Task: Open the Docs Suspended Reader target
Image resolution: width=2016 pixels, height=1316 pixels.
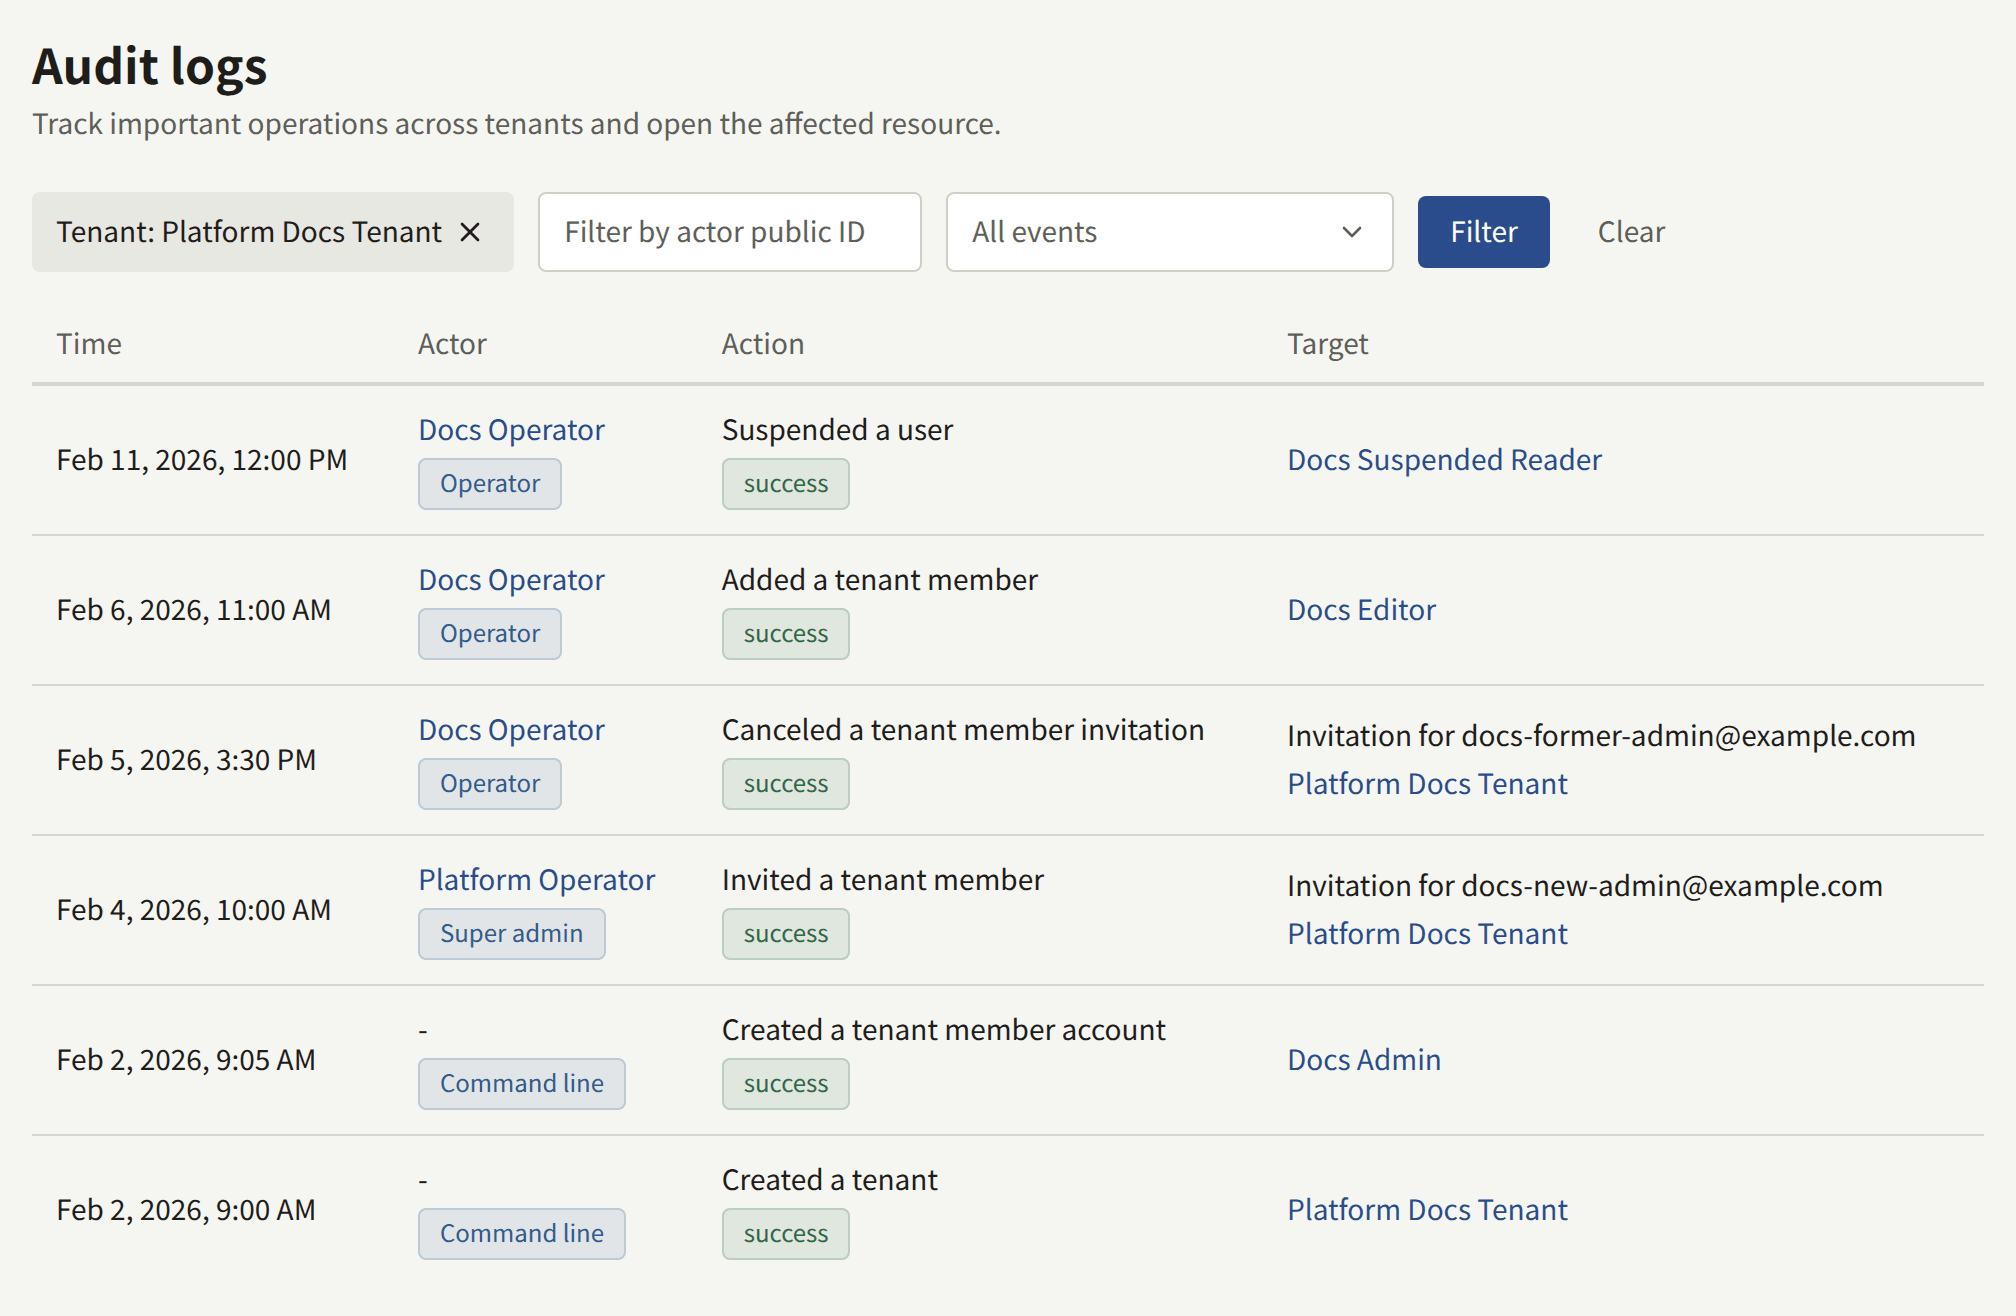Action: pyautogui.click(x=1444, y=460)
